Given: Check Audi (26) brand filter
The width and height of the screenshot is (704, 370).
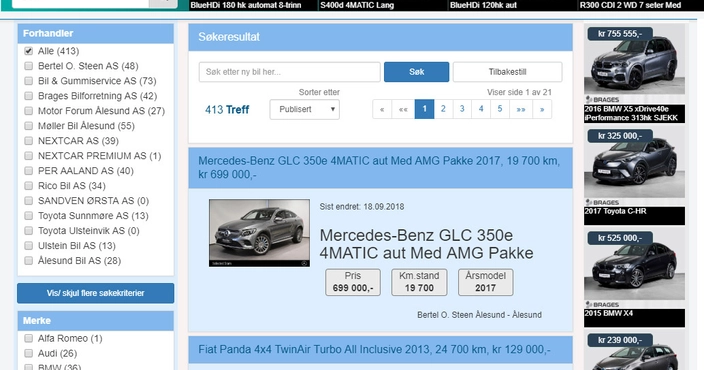Looking at the screenshot, I should [29, 353].
